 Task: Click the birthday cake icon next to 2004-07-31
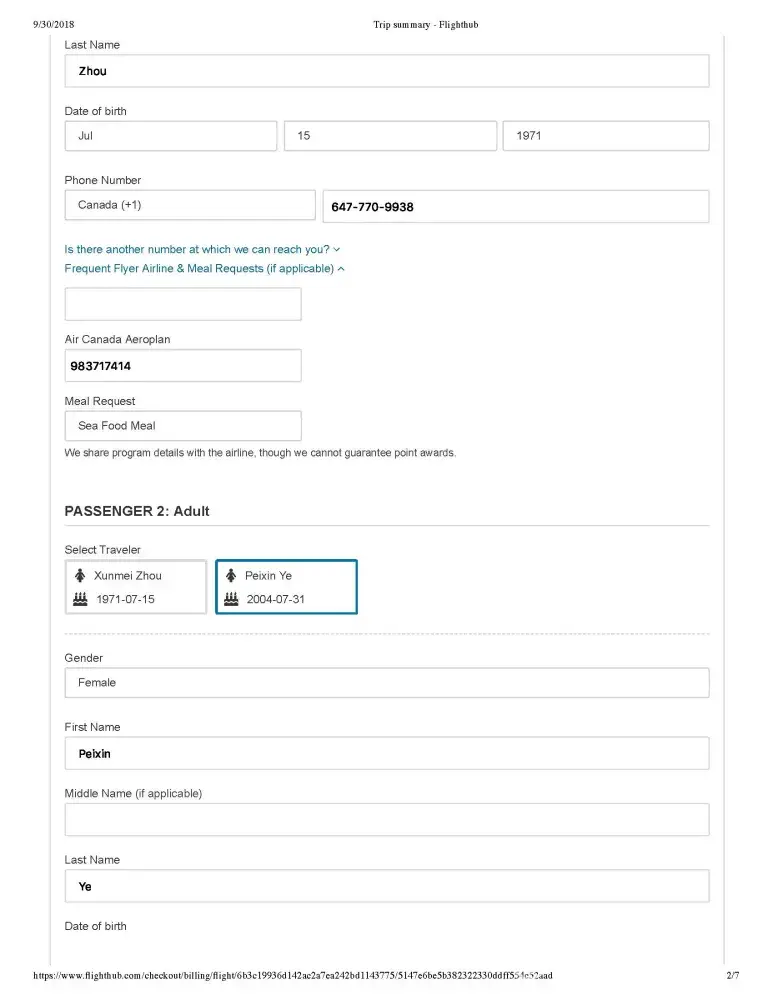coord(231,599)
